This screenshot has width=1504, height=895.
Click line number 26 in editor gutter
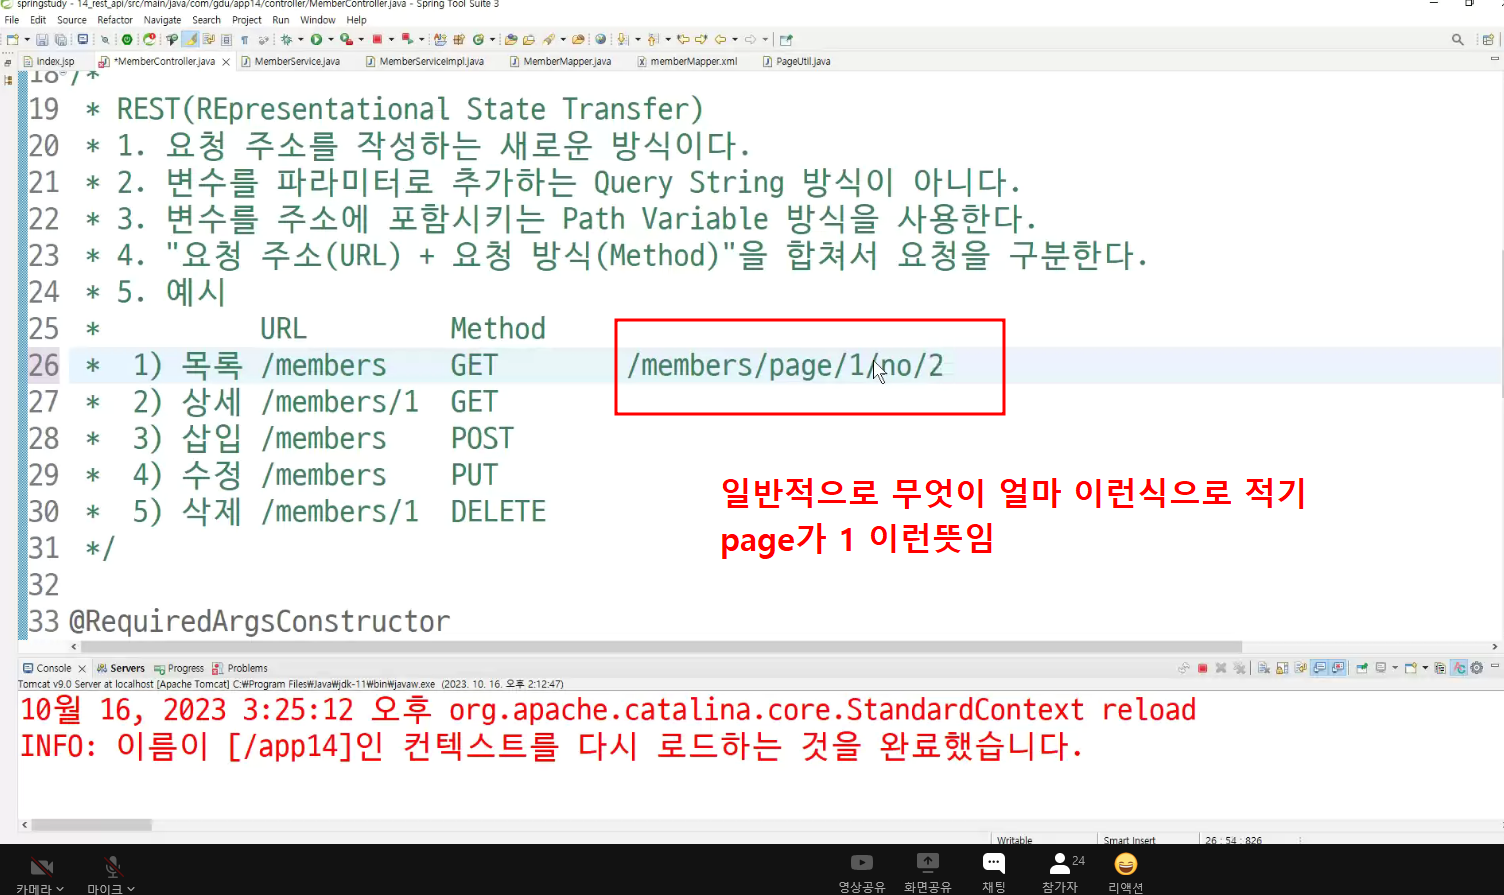click(x=44, y=365)
